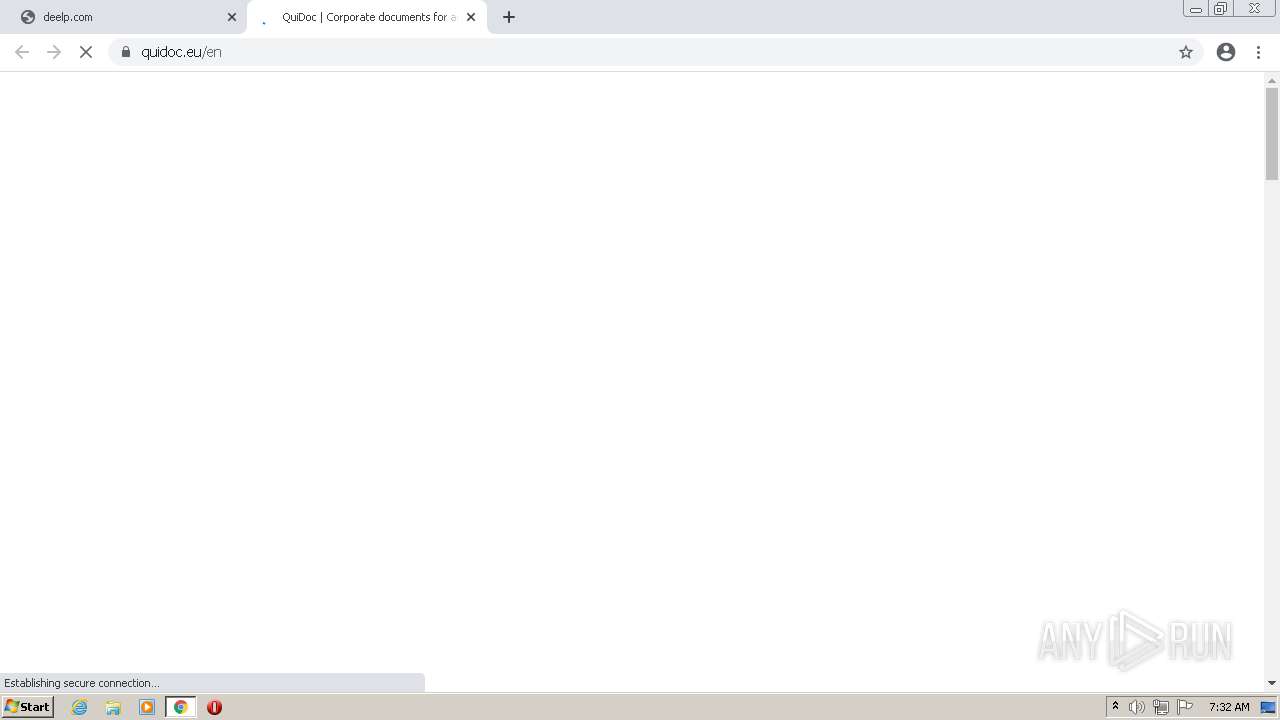Bookmark this page with star icon

pyautogui.click(x=1186, y=52)
